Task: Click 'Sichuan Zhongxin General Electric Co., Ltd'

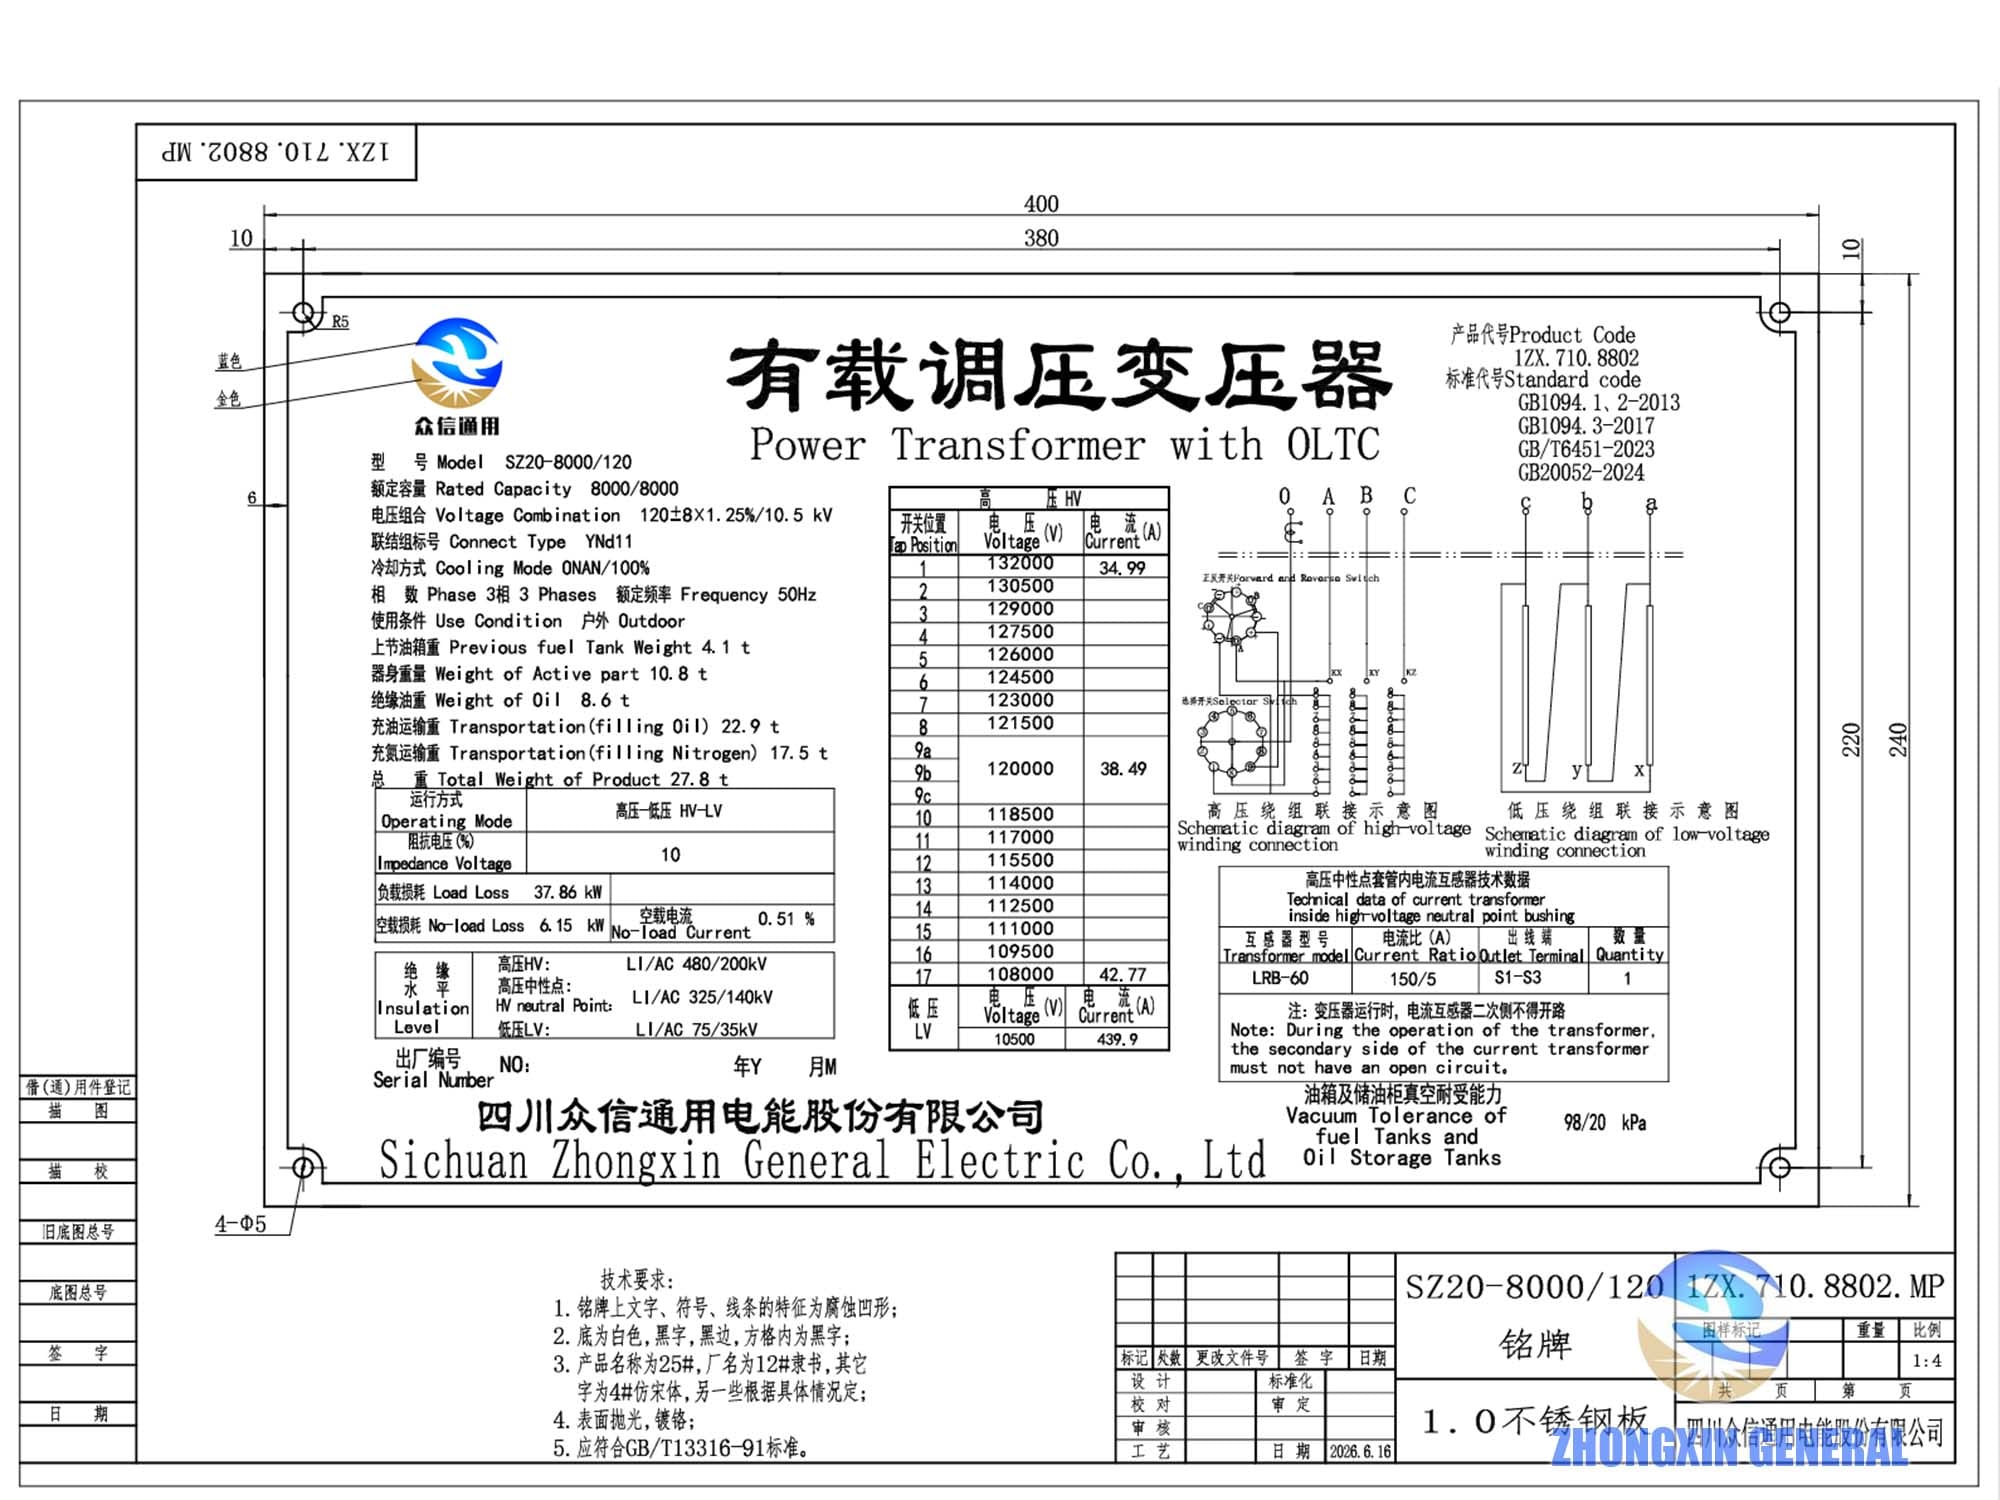Action: (x=822, y=1162)
